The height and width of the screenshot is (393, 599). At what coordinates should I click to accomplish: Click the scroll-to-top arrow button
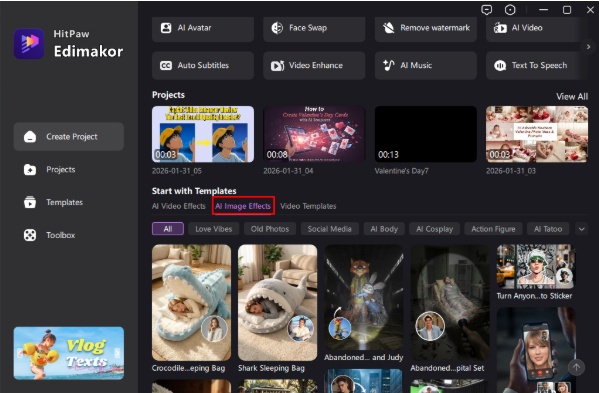pyautogui.click(x=576, y=367)
